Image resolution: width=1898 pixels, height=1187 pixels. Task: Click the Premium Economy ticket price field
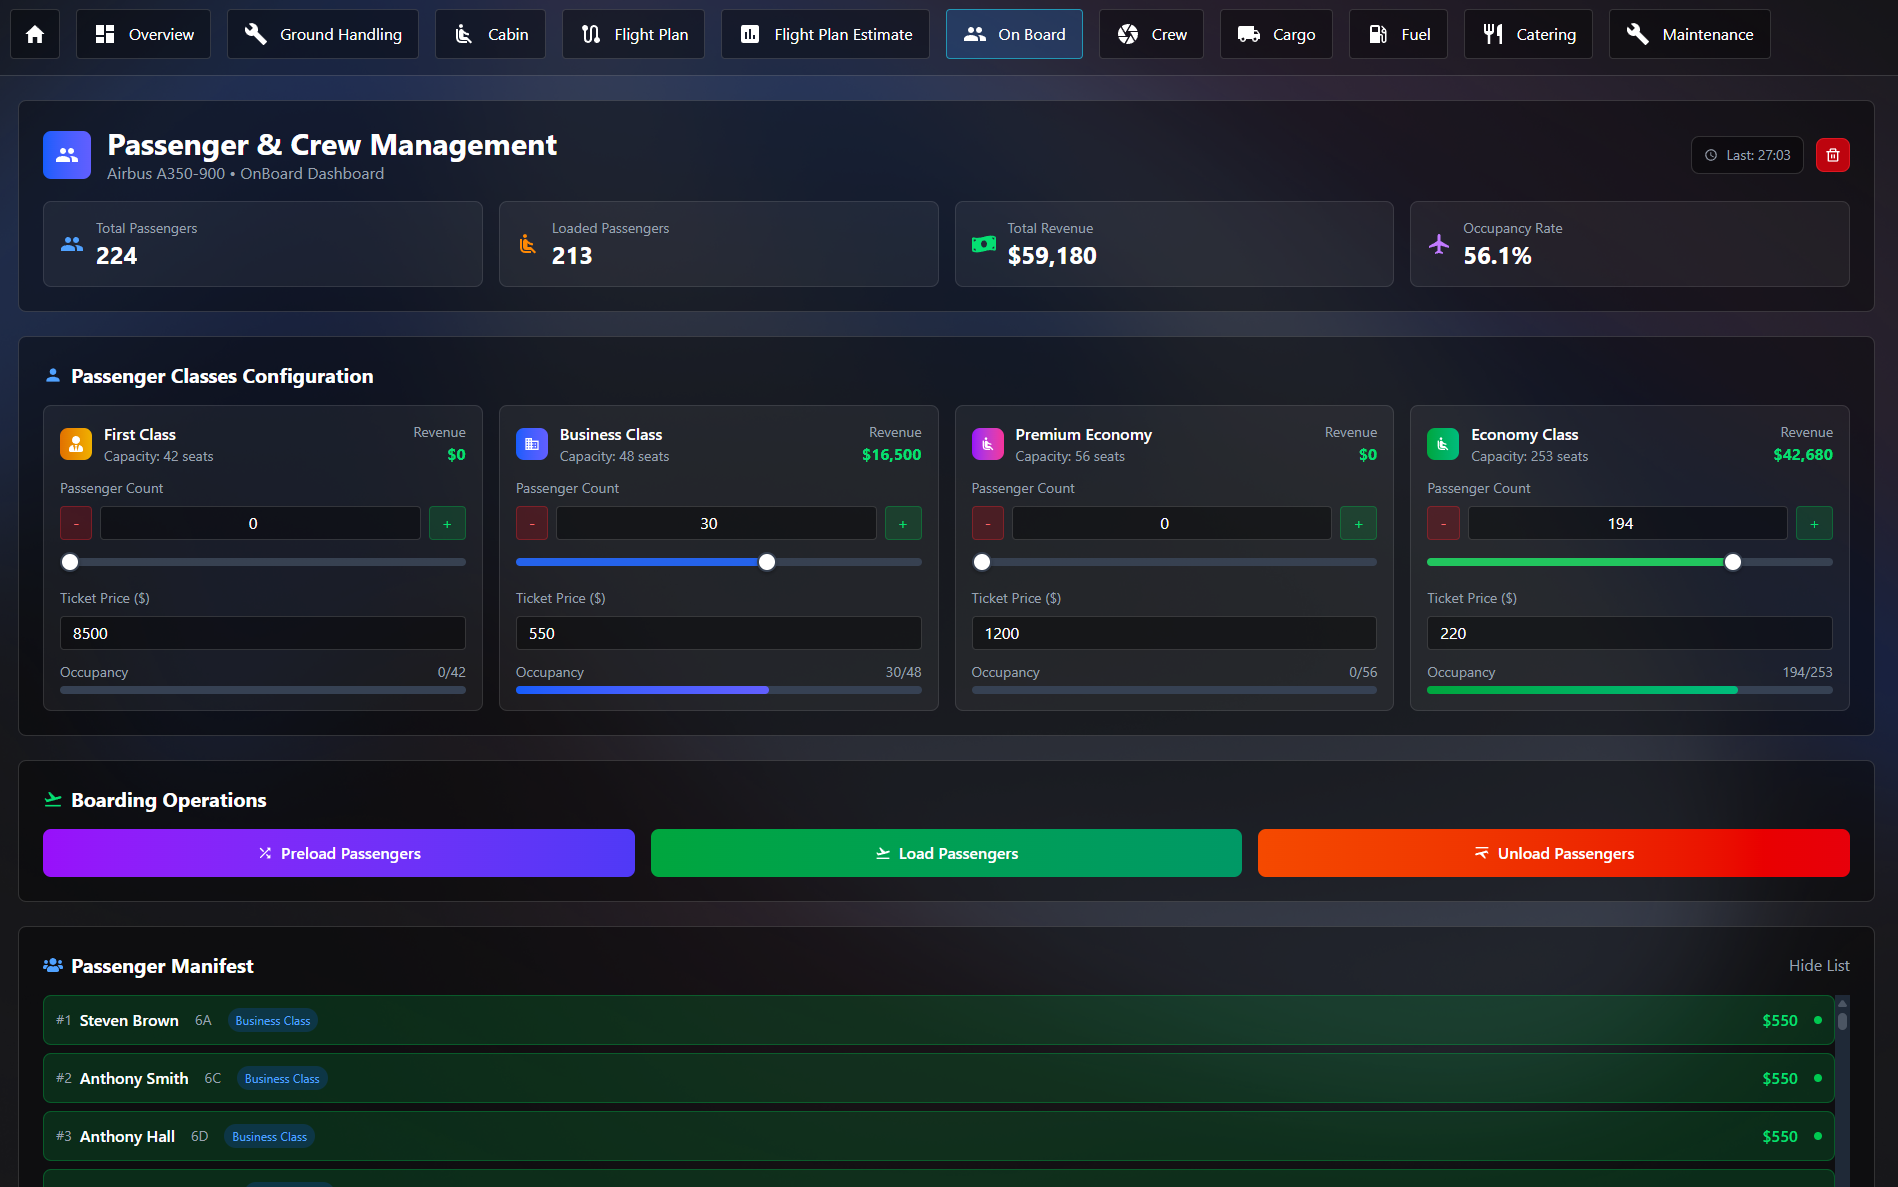click(x=1173, y=634)
